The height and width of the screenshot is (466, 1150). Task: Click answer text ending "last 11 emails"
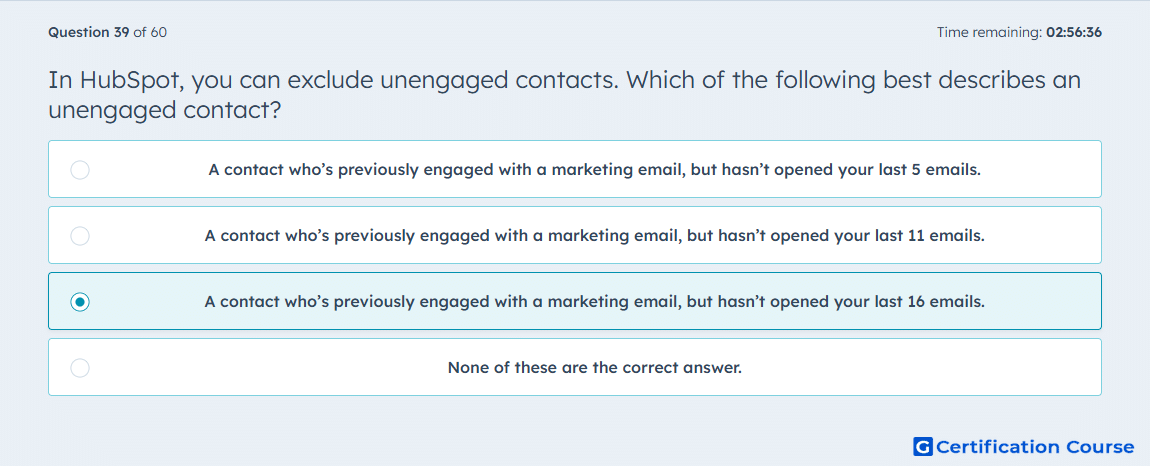coord(595,236)
